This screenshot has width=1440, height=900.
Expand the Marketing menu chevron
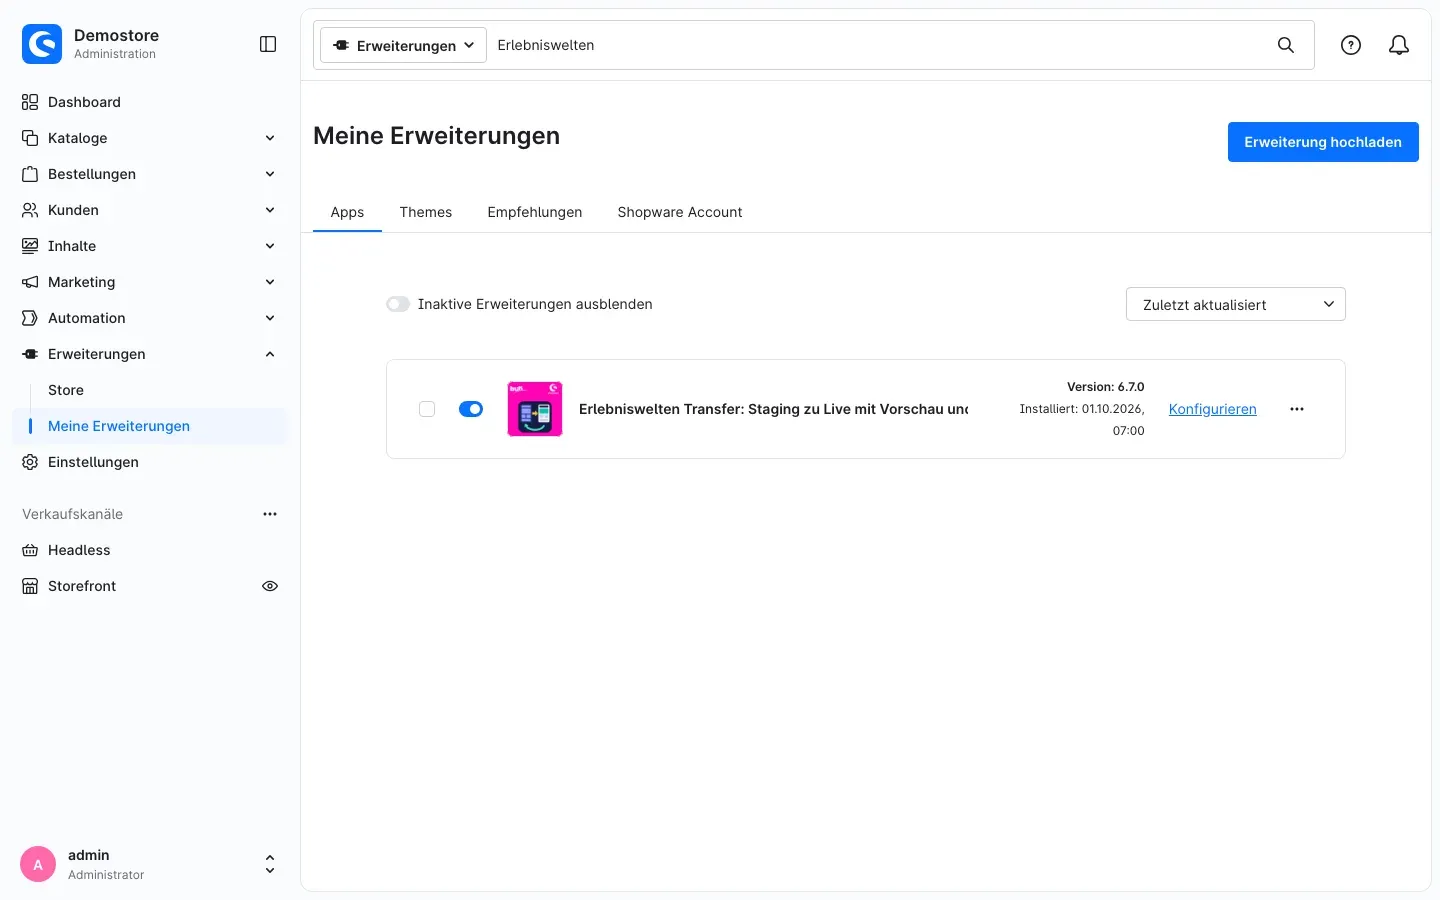[x=270, y=282]
